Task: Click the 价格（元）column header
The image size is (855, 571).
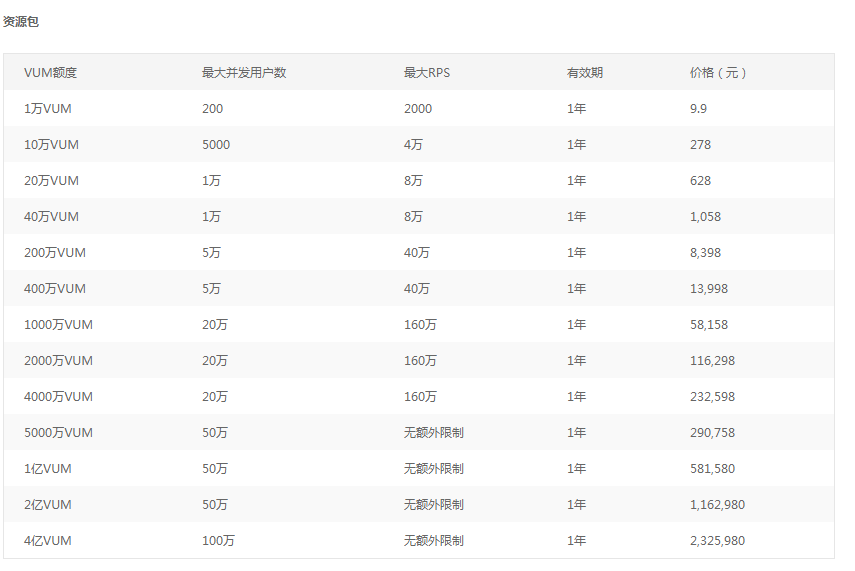Action: pyautogui.click(x=718, y=73)
